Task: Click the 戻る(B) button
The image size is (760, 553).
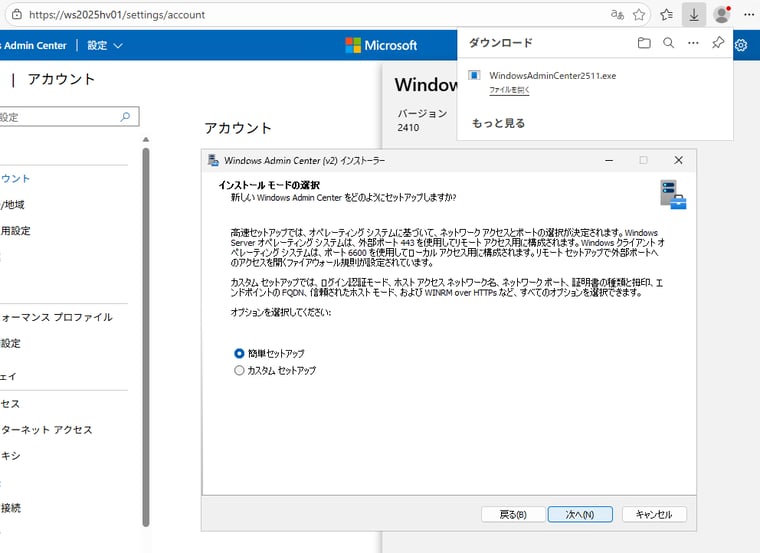Action: 513,515
